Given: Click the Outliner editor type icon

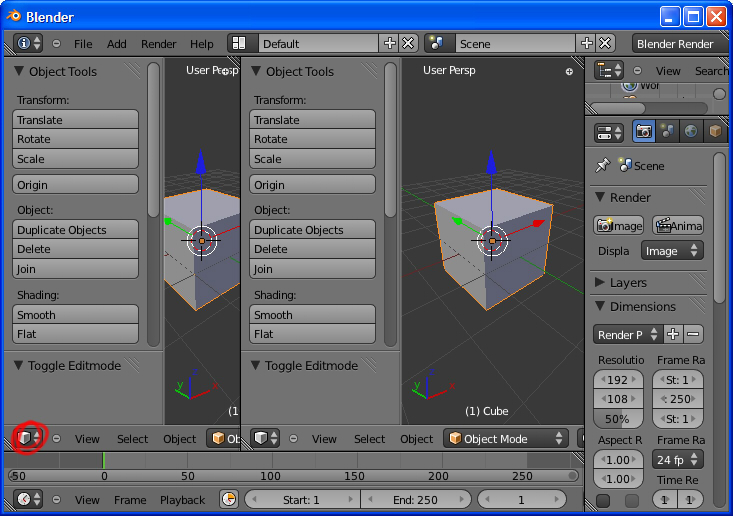Looking at the screenshot, I should pyautogui.click(x=609, y=70).
